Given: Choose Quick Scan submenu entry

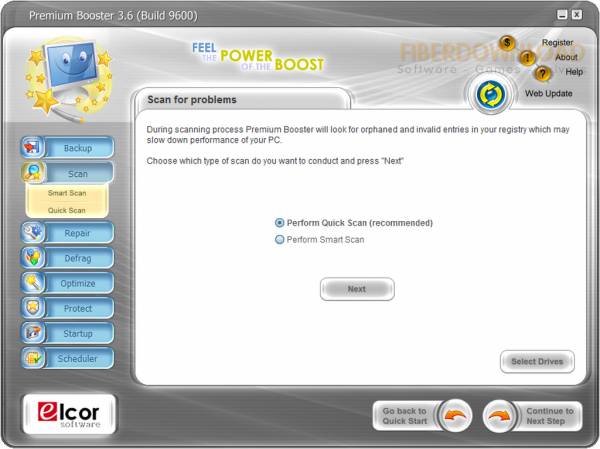Looking at the screenshot, I should tap(67, 210).
